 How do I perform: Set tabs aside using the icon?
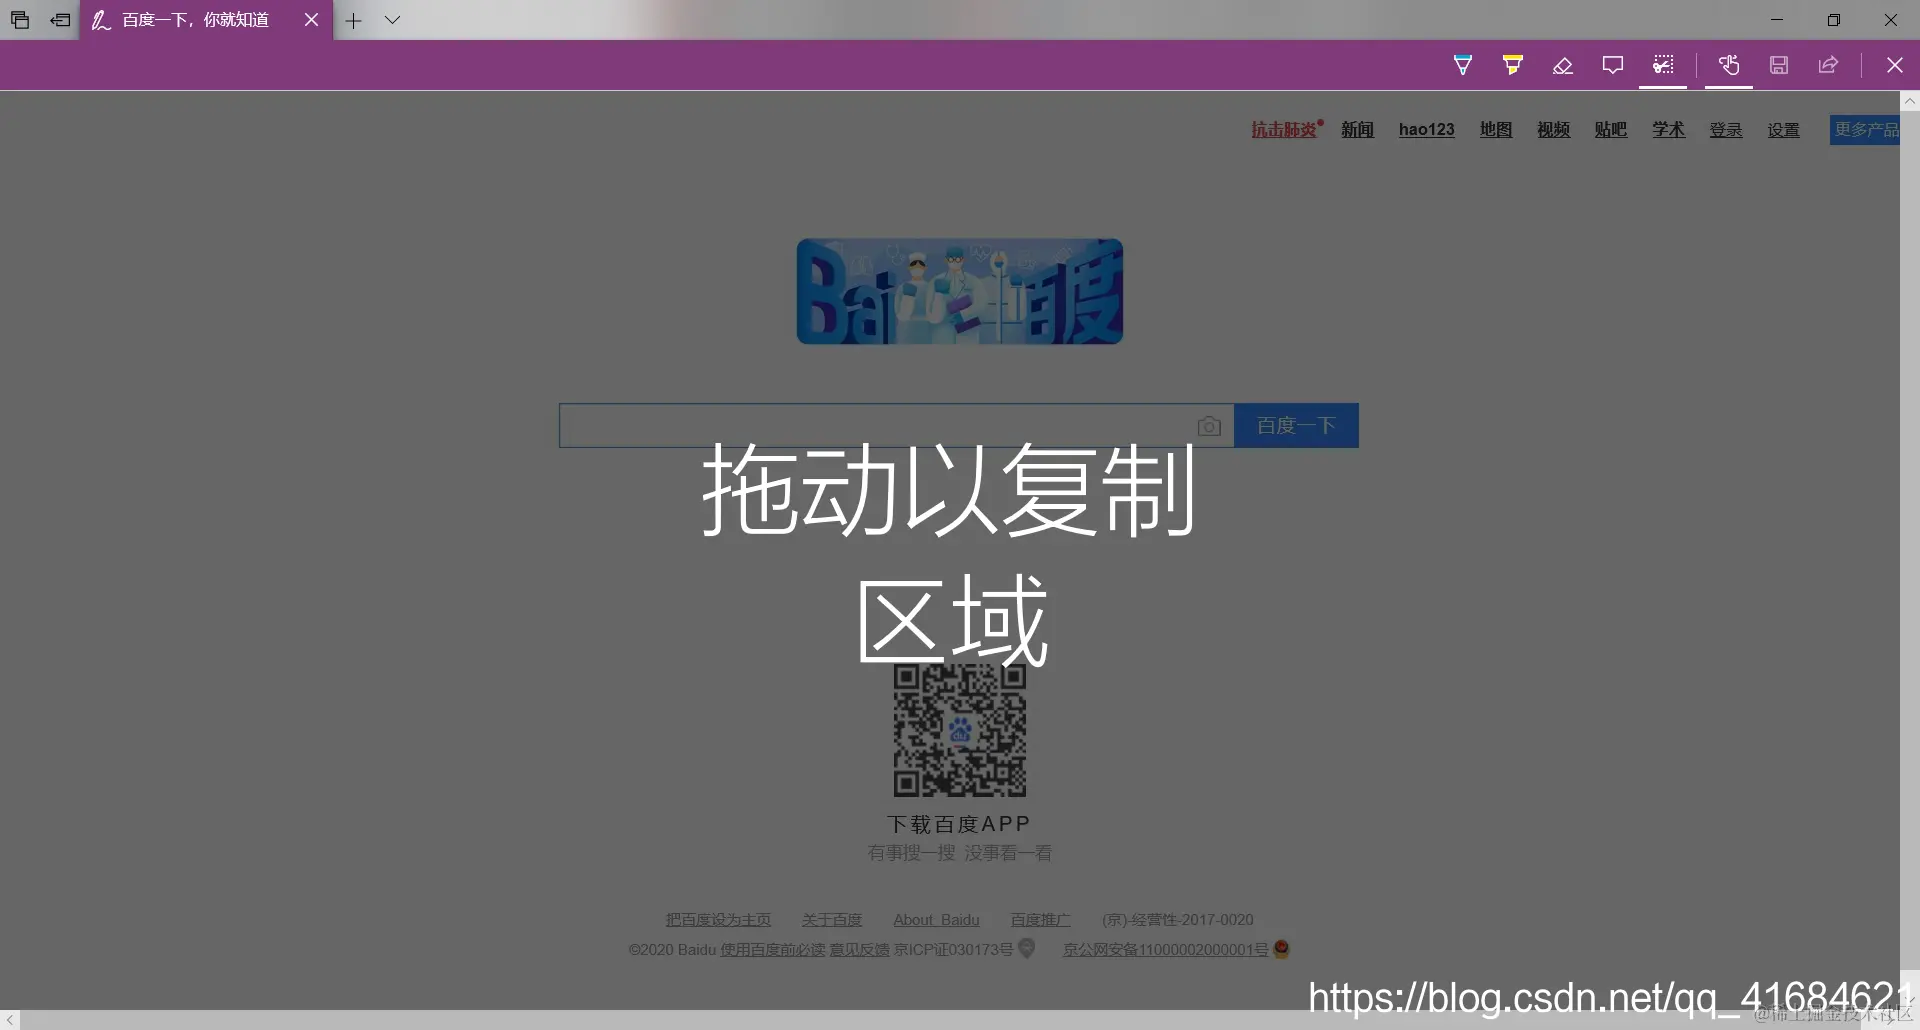point(59,20)
